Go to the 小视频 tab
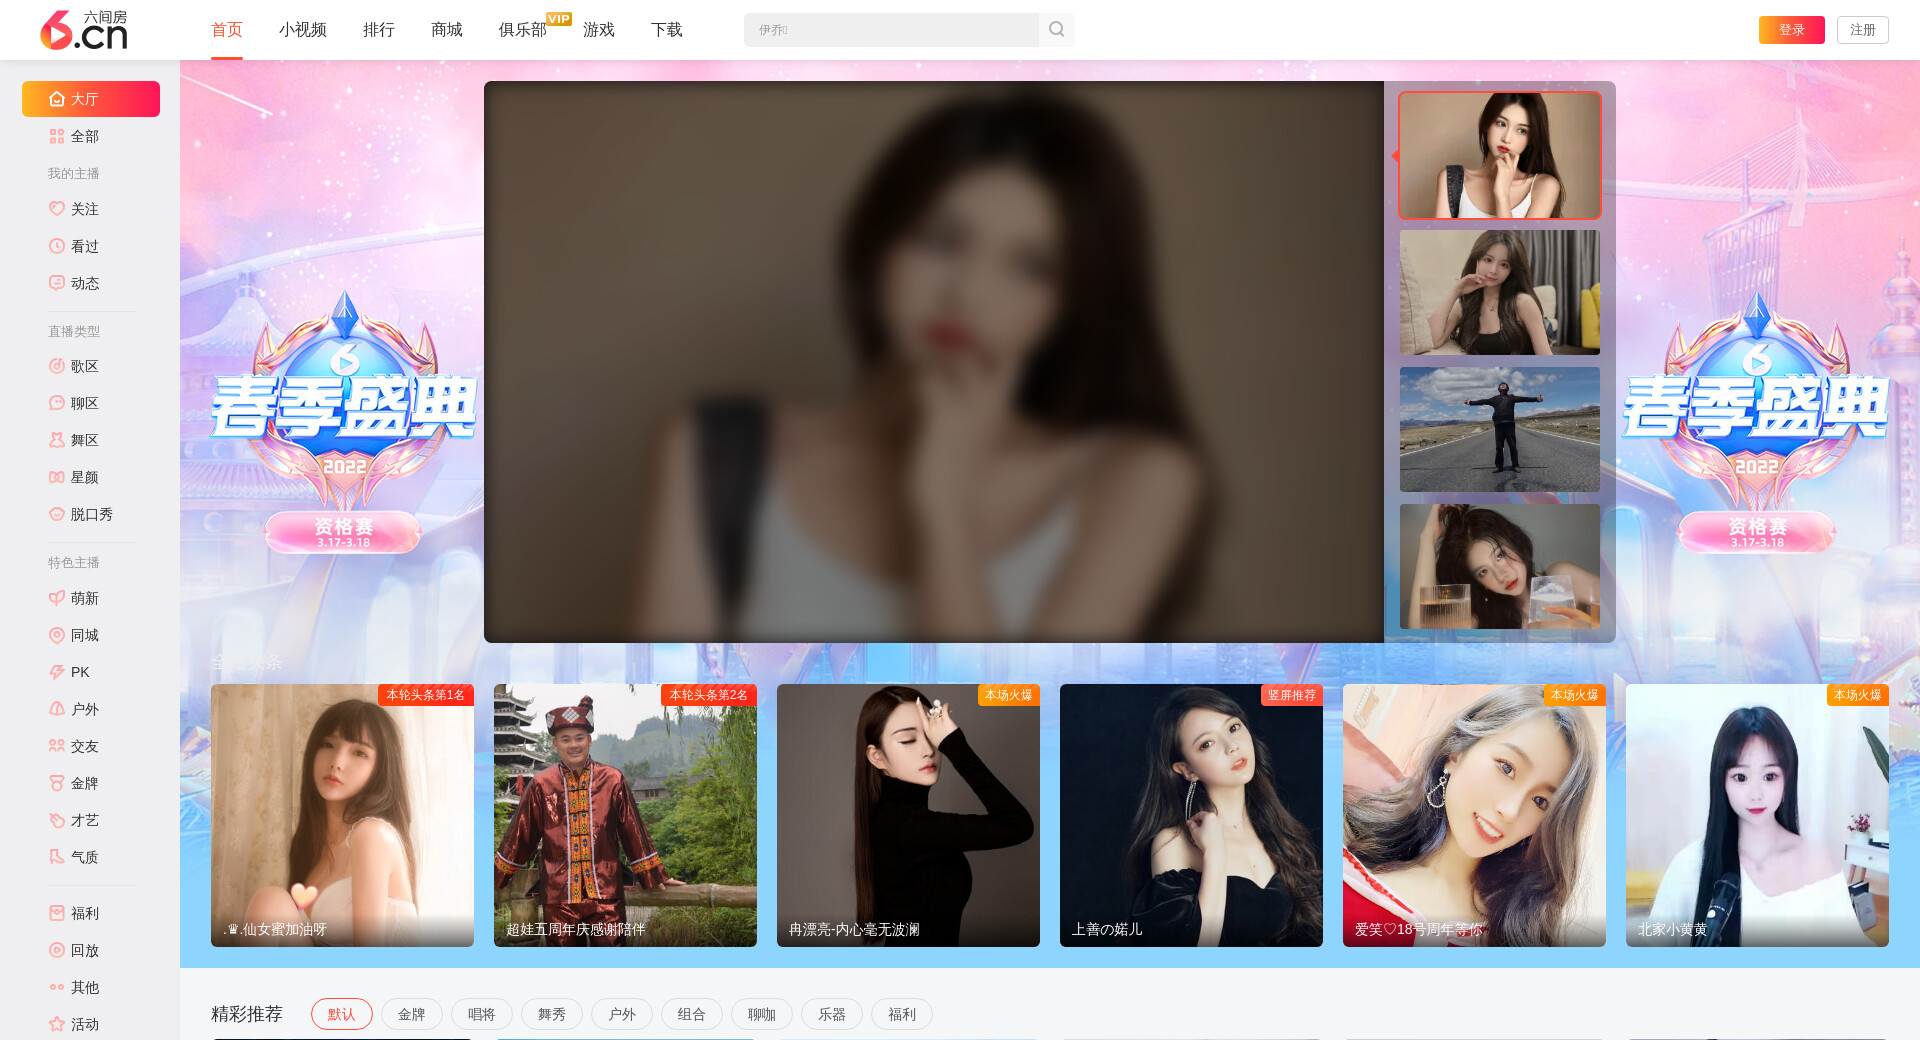 [x=302, y=30]
